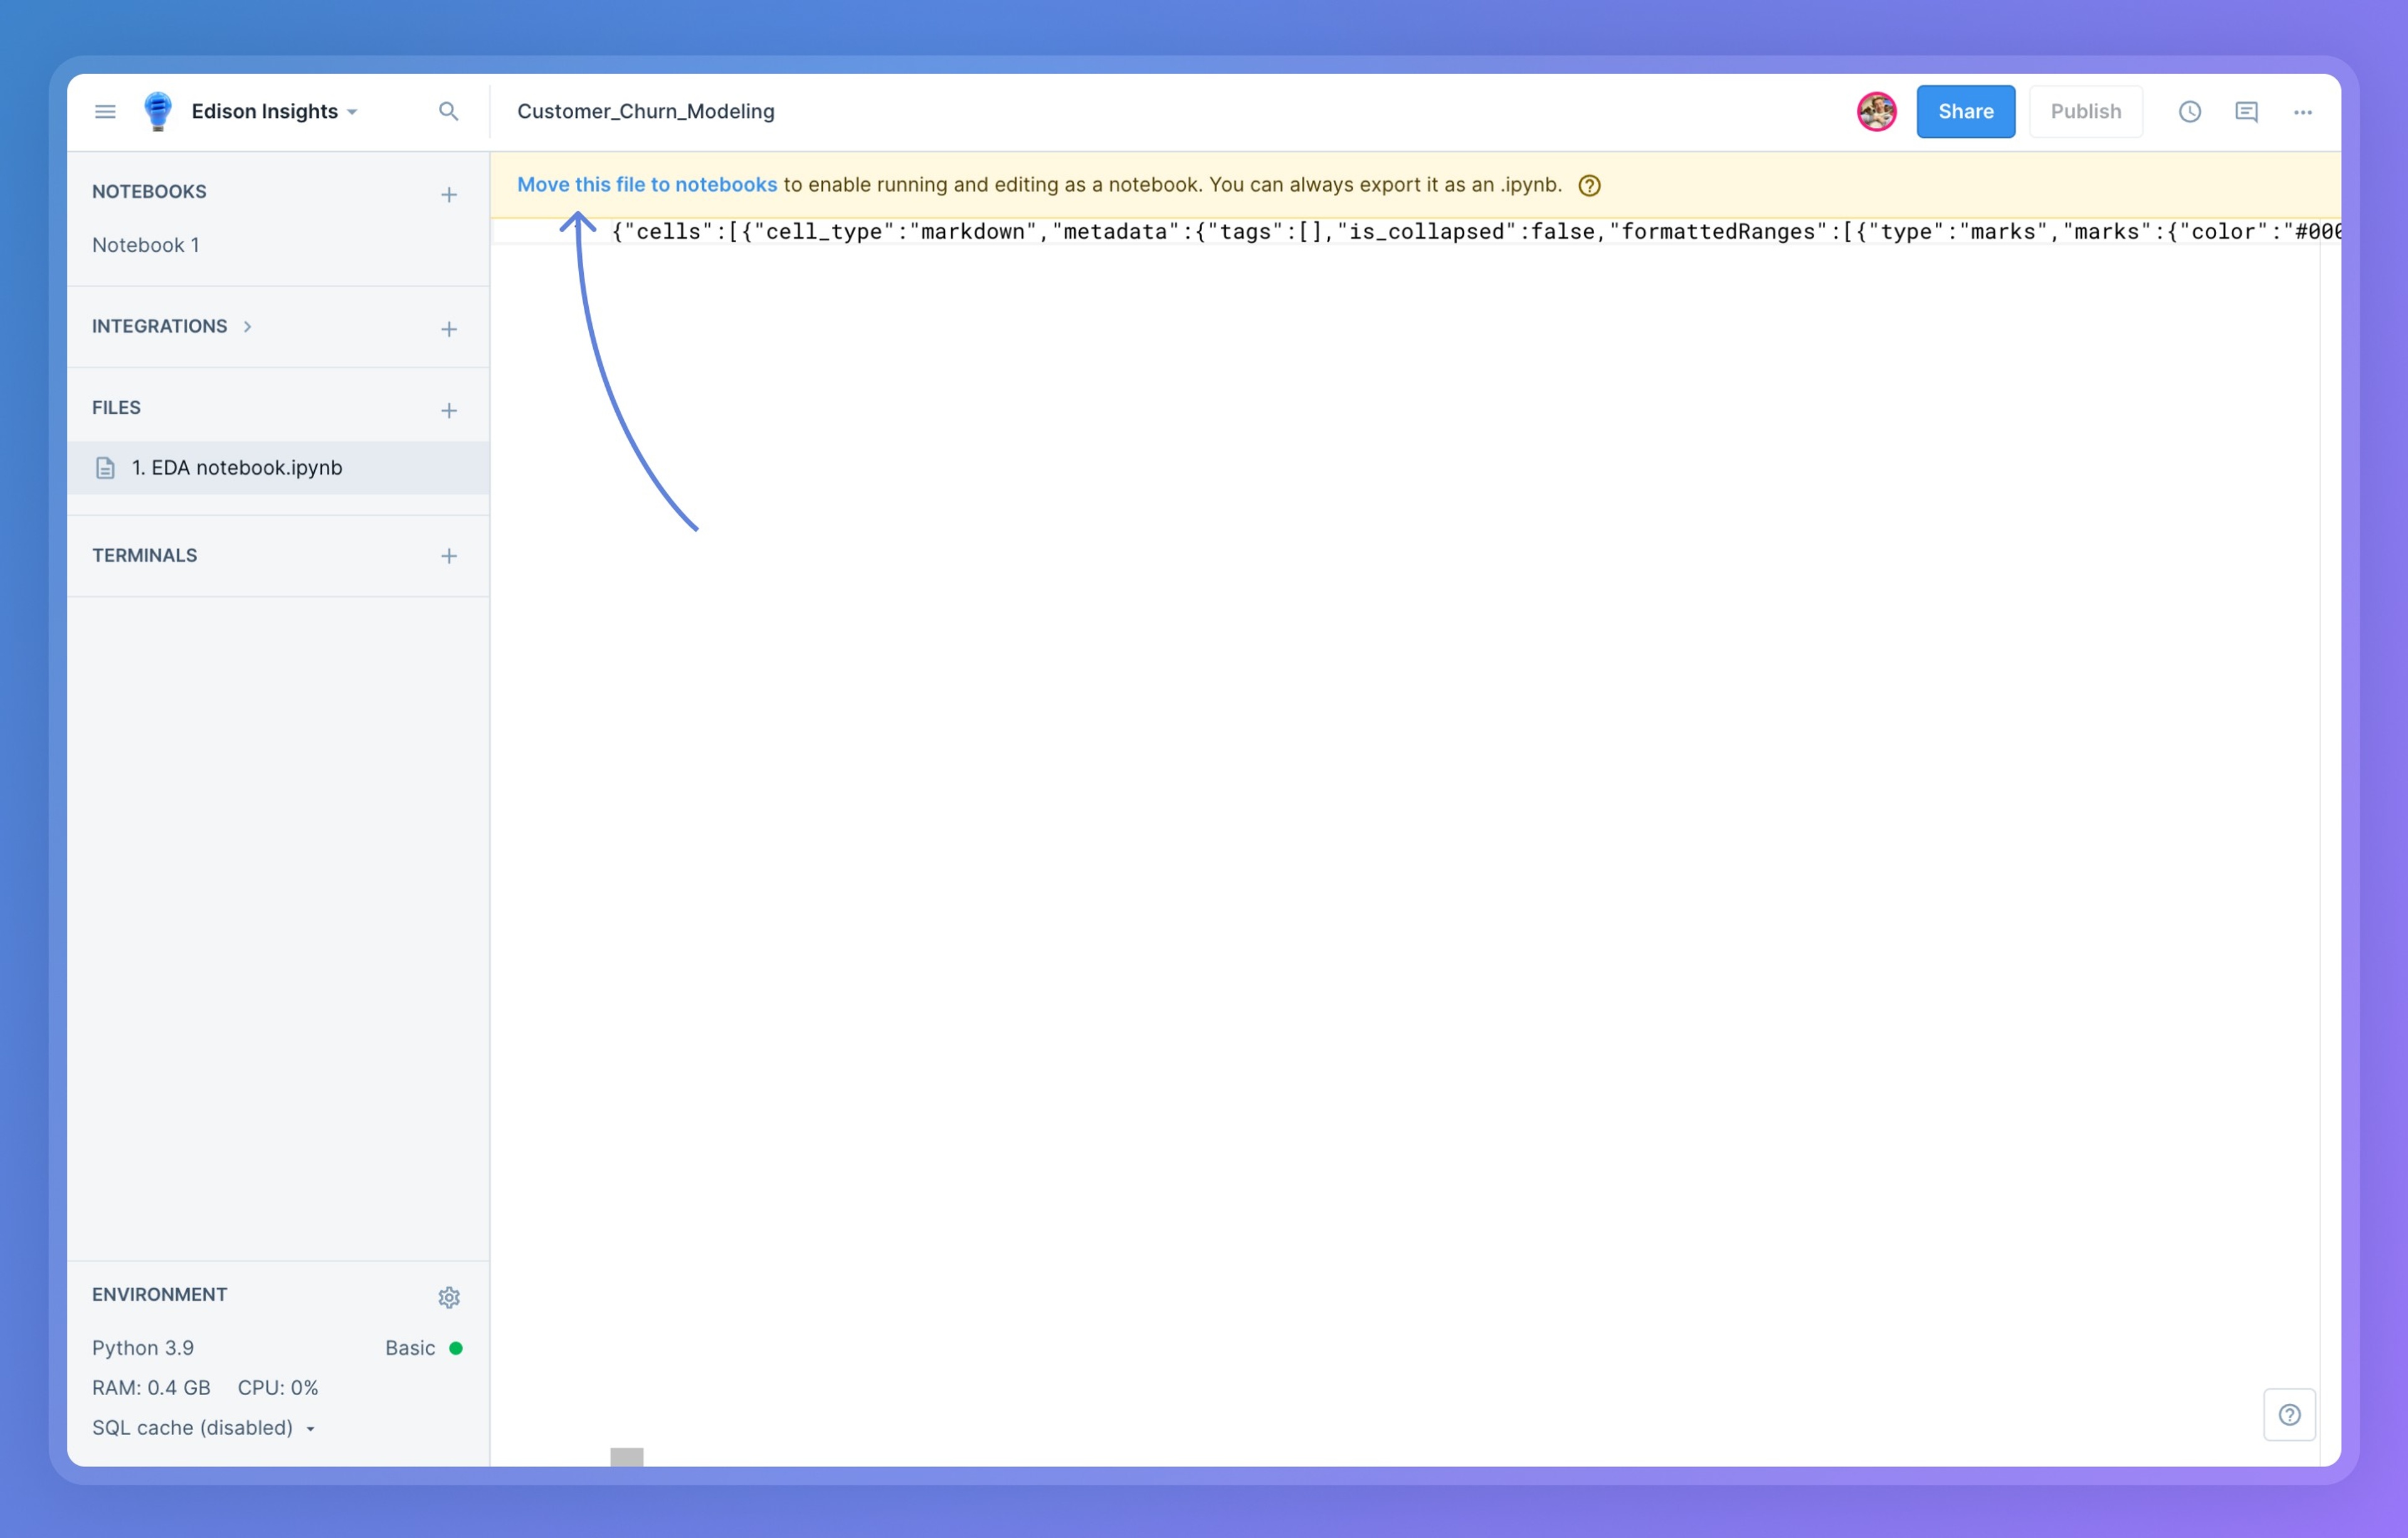Click the blue Share button
The image size is (2408, 1538).
pos(1965,111)
